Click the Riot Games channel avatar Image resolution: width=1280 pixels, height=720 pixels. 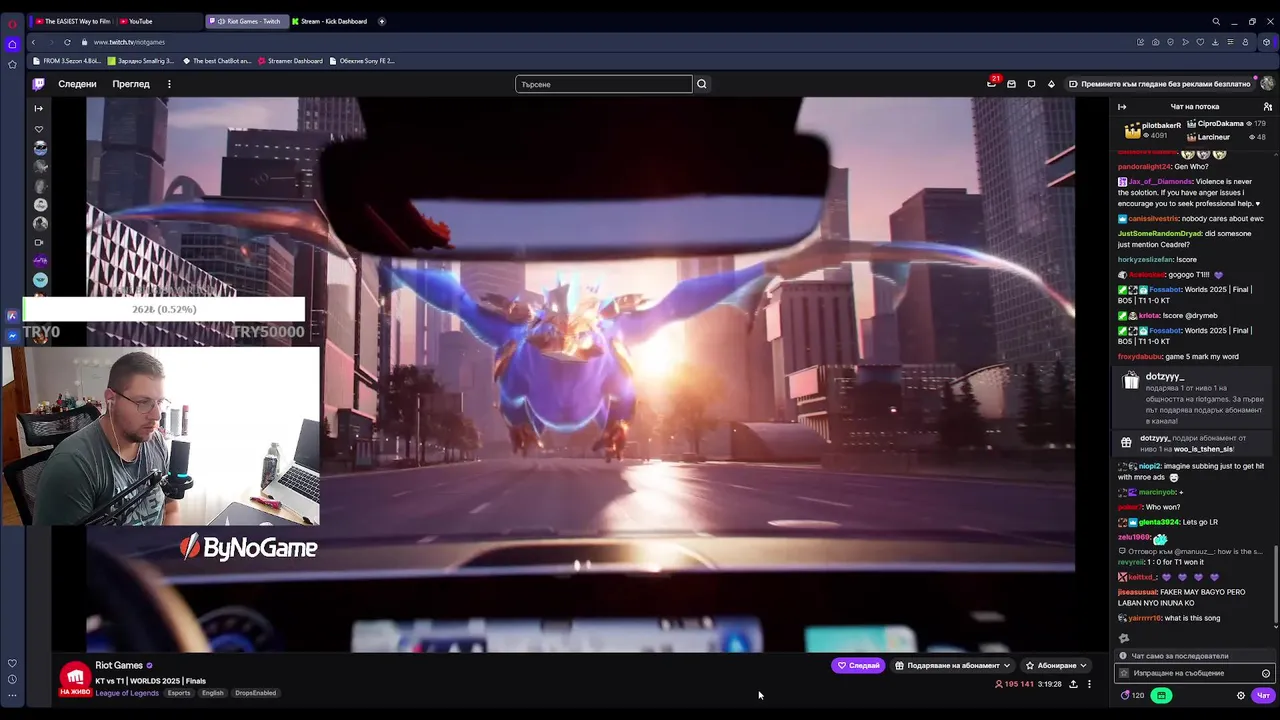coord(75,677)
